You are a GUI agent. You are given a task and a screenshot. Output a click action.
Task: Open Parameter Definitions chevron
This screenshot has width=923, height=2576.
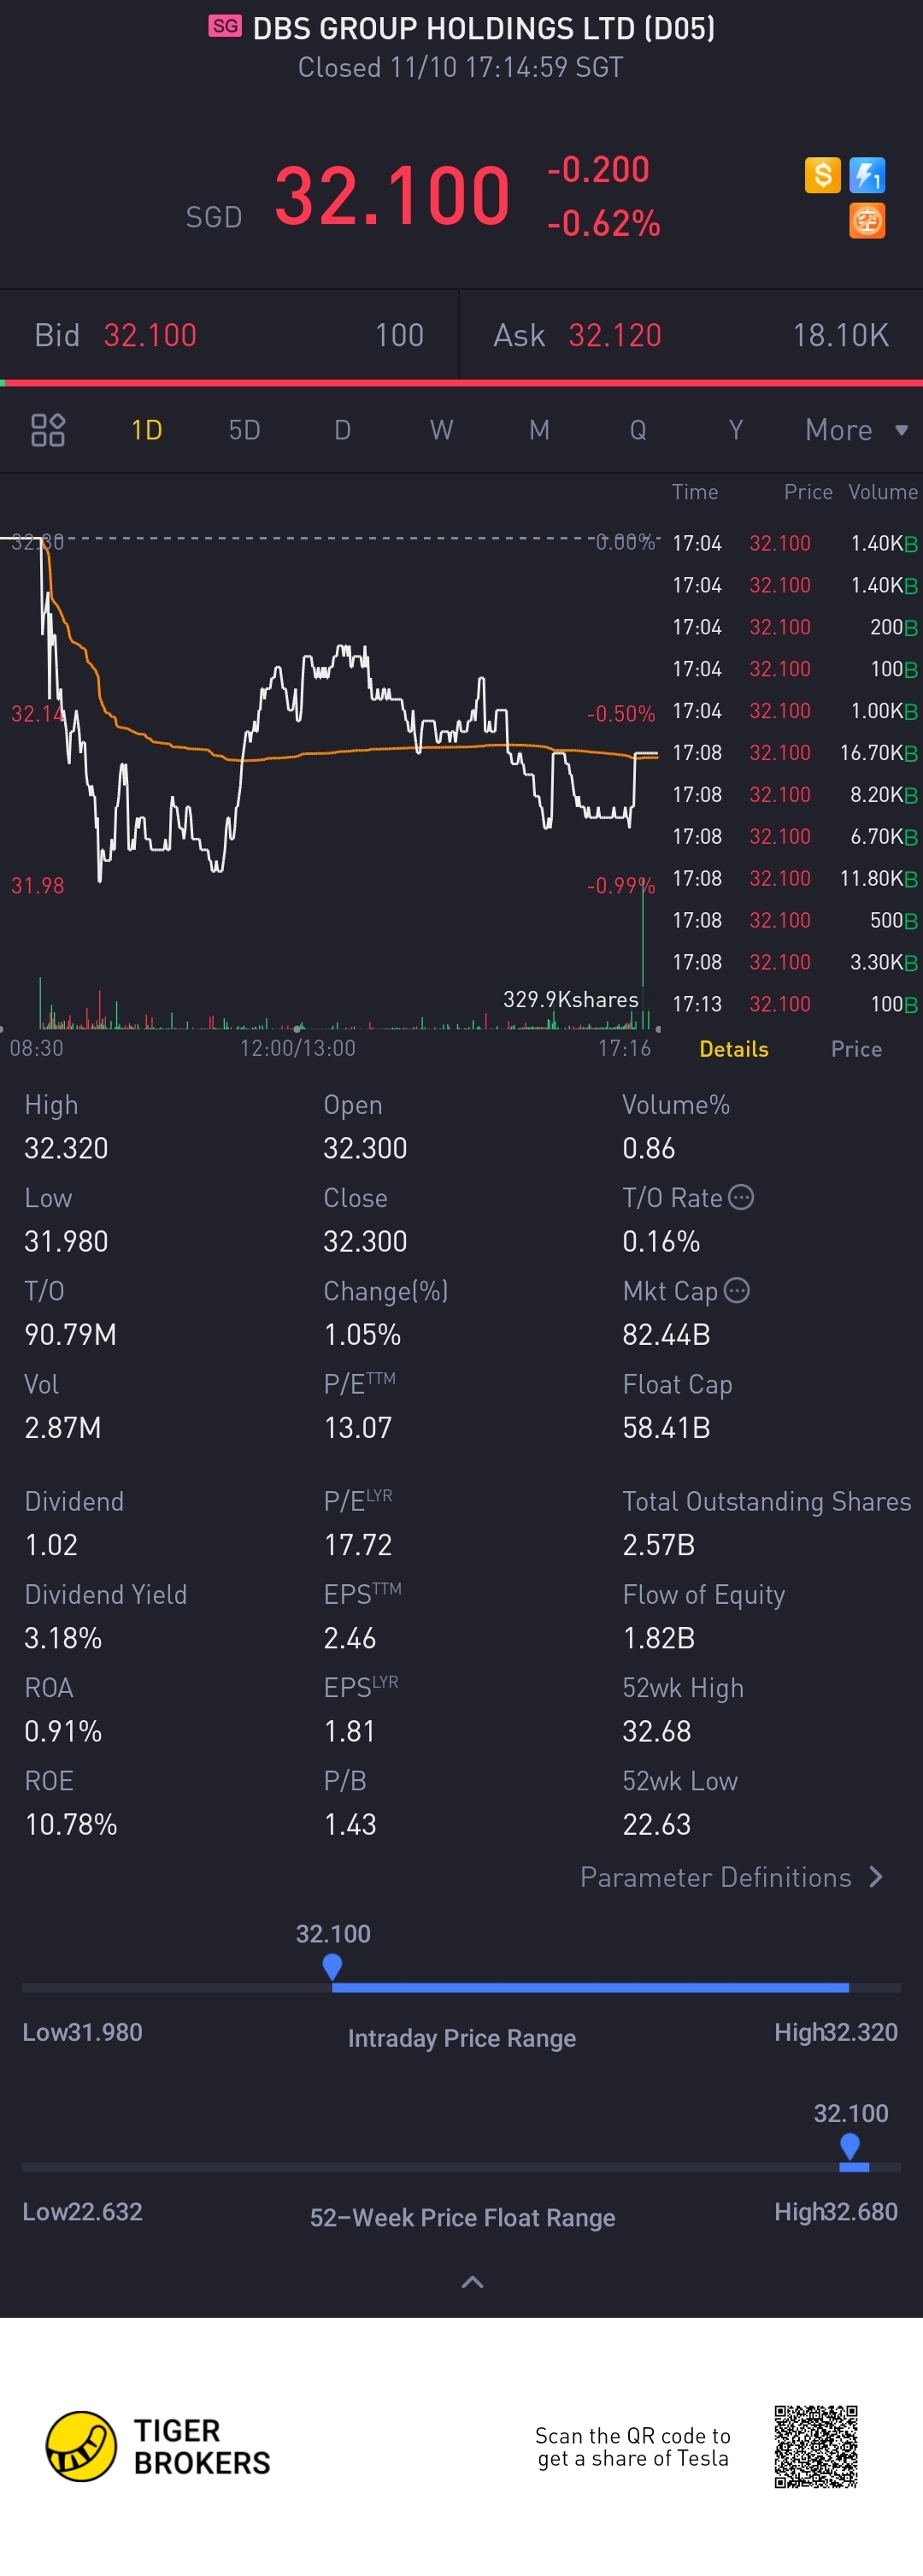(876, 1877)
